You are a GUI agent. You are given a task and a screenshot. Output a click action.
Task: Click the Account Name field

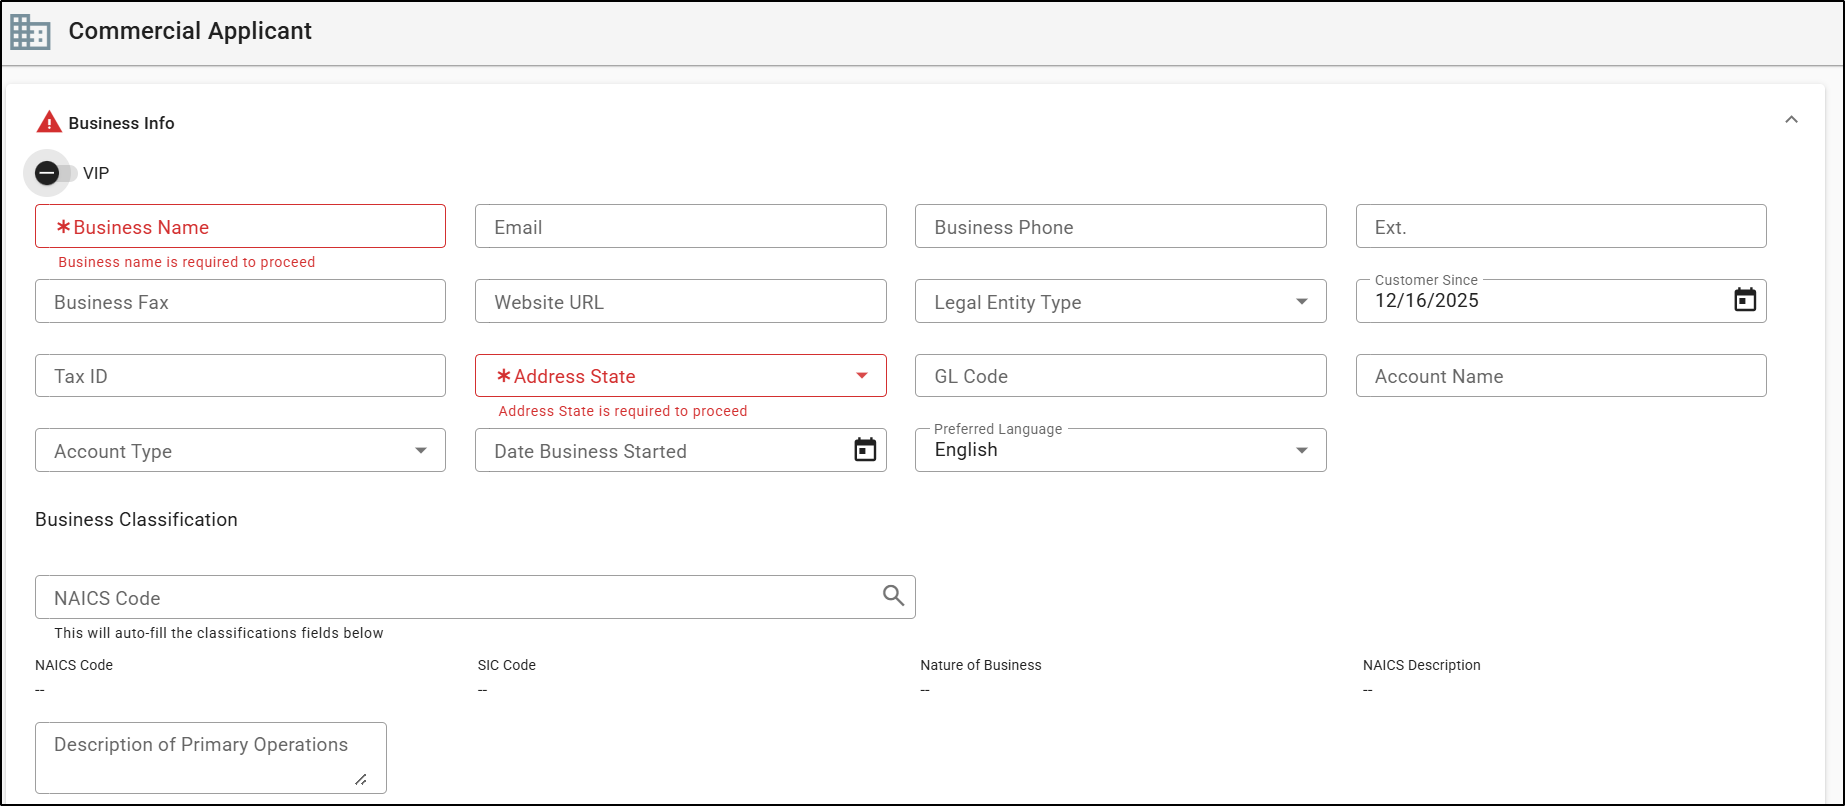pyautogui.click(x=1561, y=376)
